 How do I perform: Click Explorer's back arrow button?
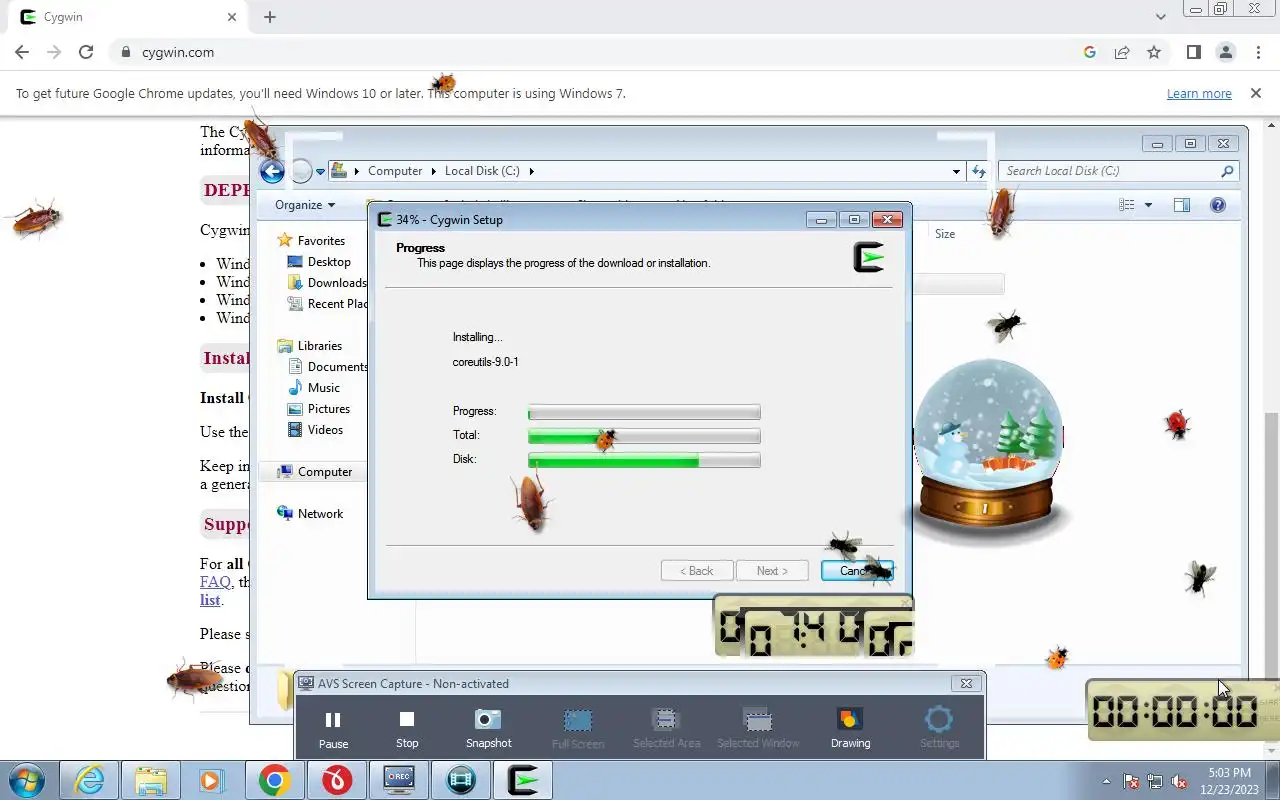[x=272, y=171]
